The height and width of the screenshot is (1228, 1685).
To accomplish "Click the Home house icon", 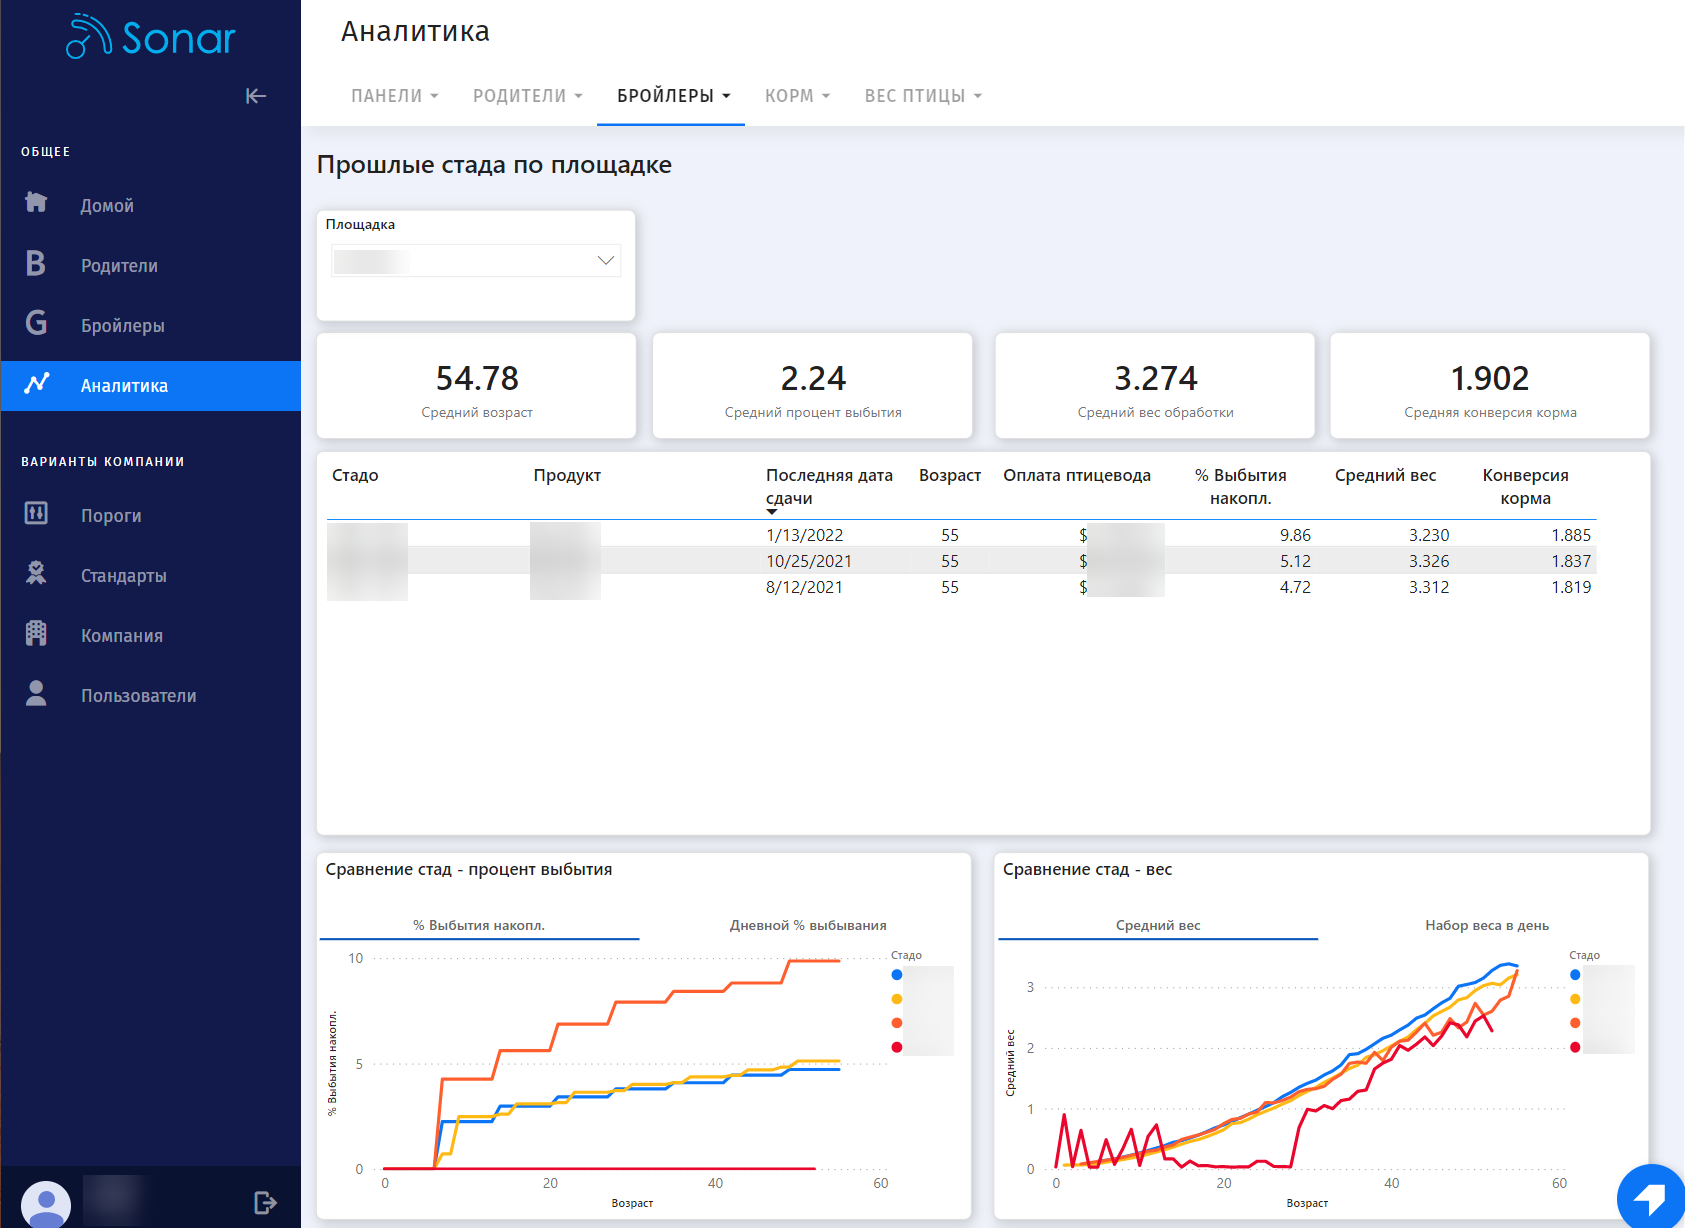I will tap(36, 203).
